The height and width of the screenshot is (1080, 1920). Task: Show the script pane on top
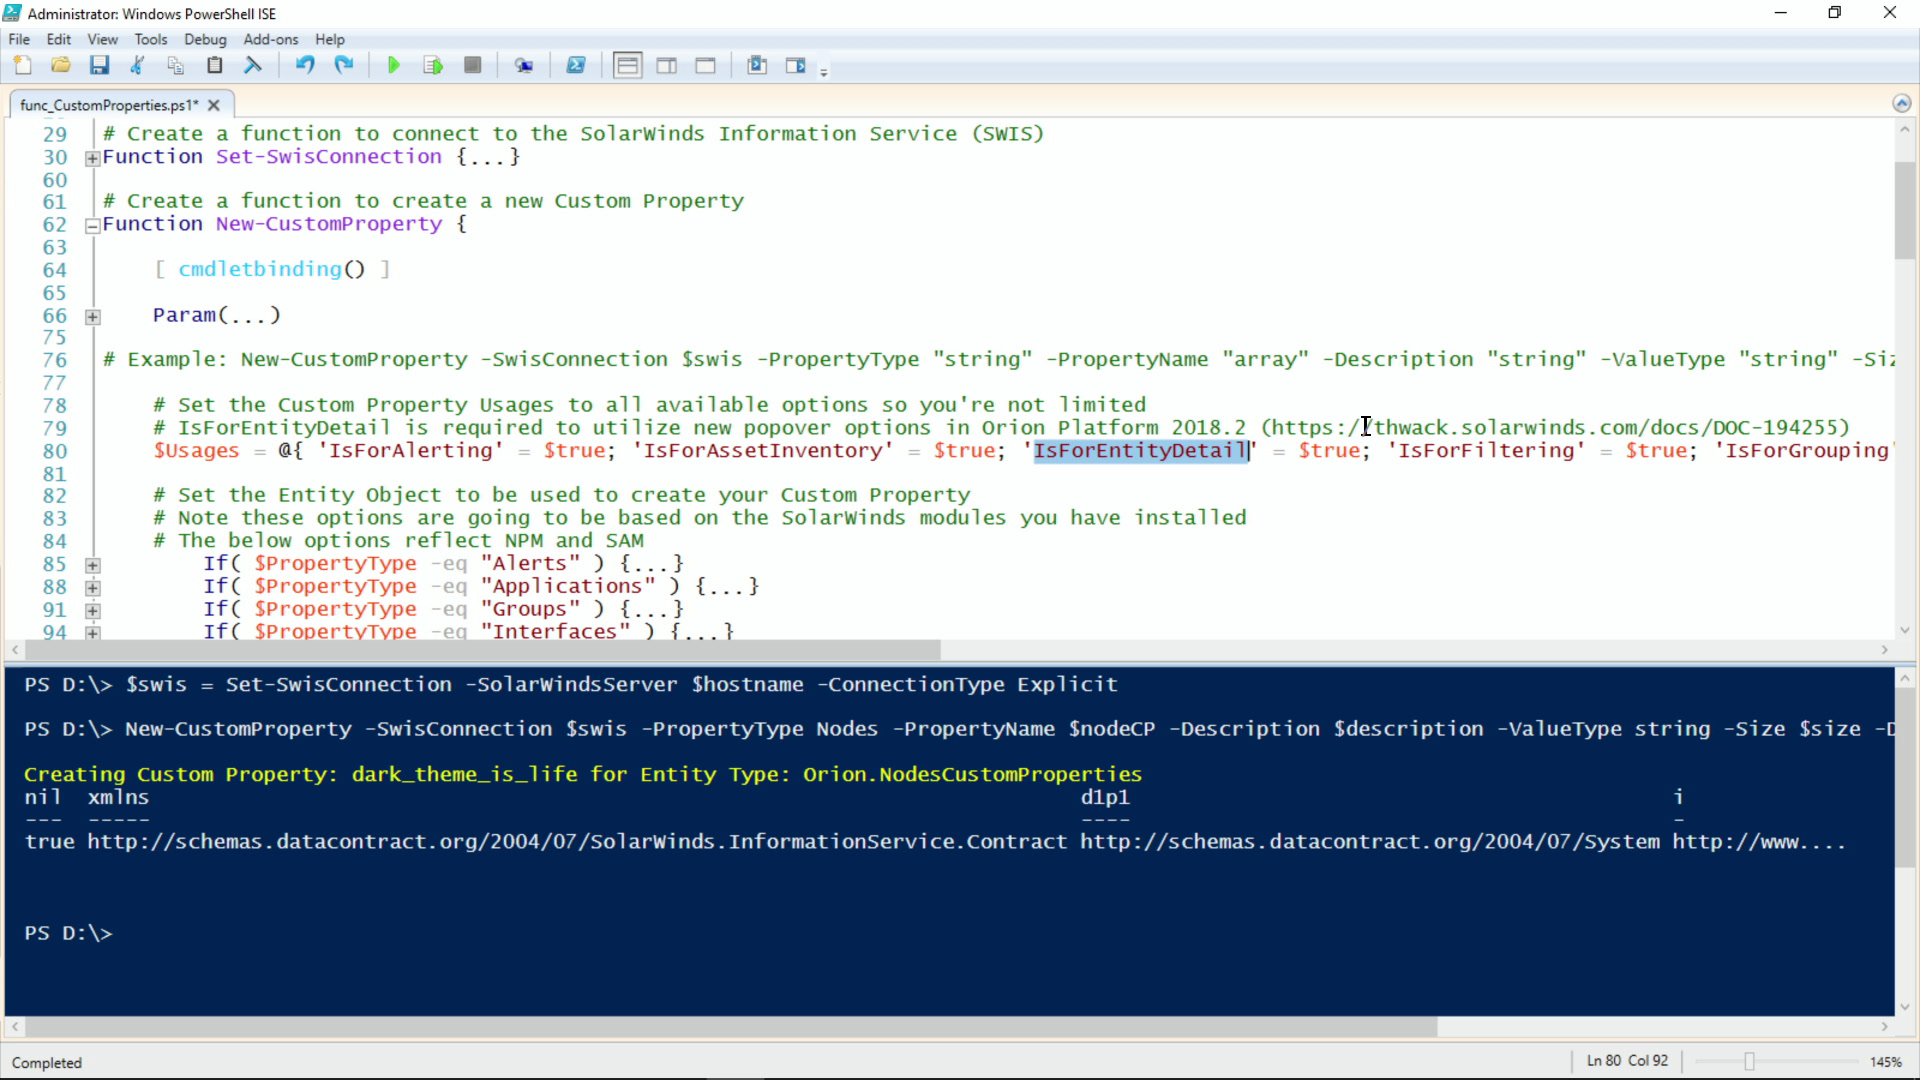pyautogui.click(x=627, y=65)
